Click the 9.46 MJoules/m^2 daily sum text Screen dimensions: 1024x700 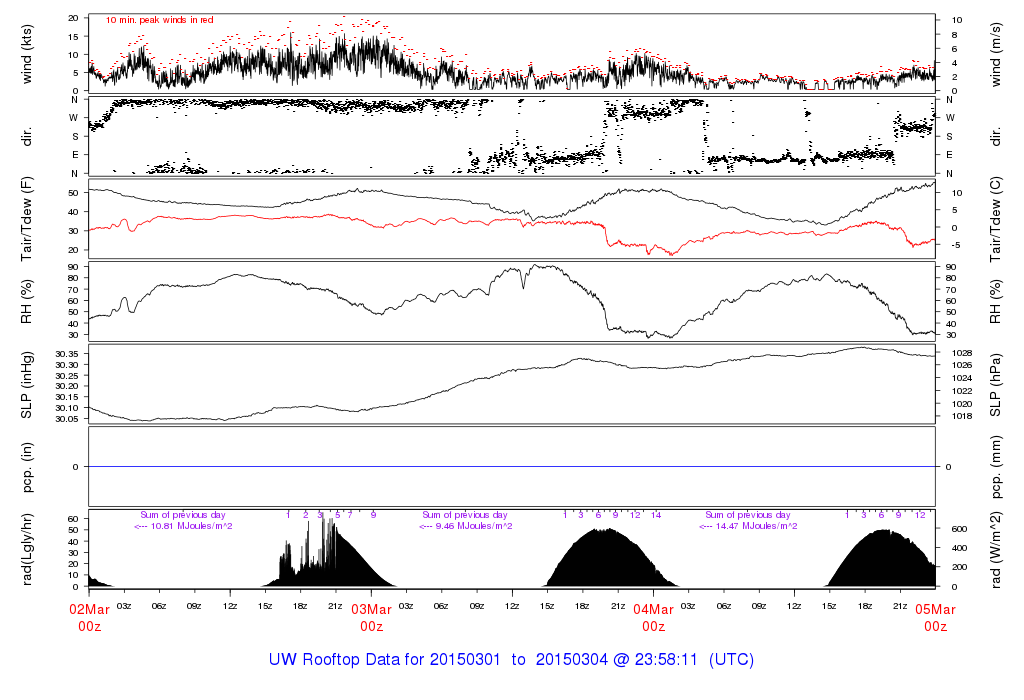click(466, 526)
